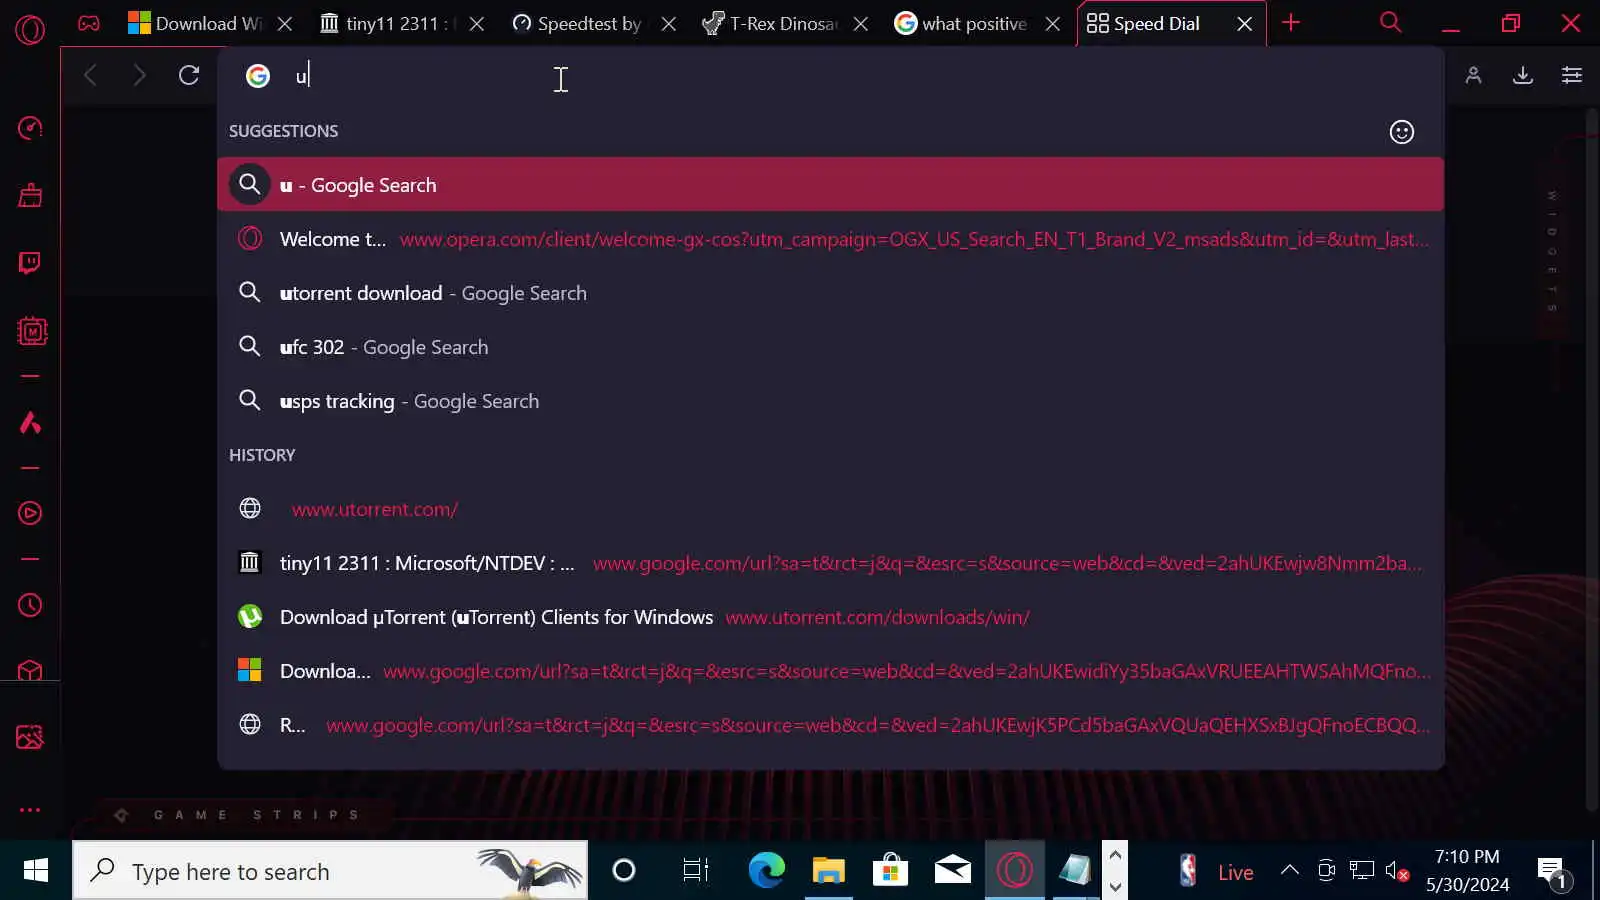
Task: Open Microsoft Edge from the taskbar
Action: click(x=767, y=871)
